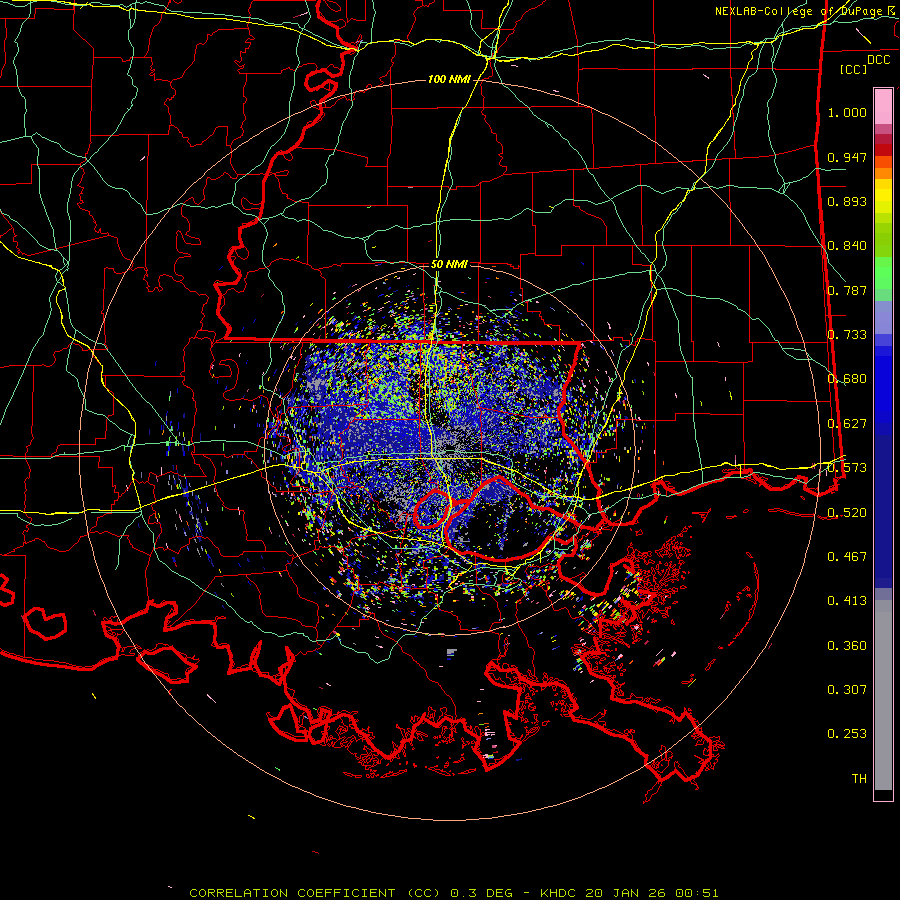Click the 0.253 legend value
The image size is (900, 900).
click(847, 734)
